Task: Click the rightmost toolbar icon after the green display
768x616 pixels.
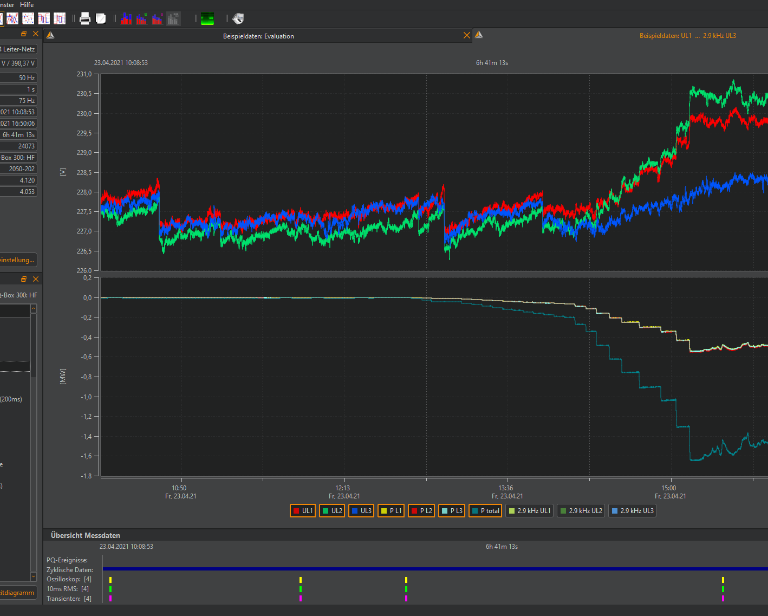Action: [x=238, y=19]
